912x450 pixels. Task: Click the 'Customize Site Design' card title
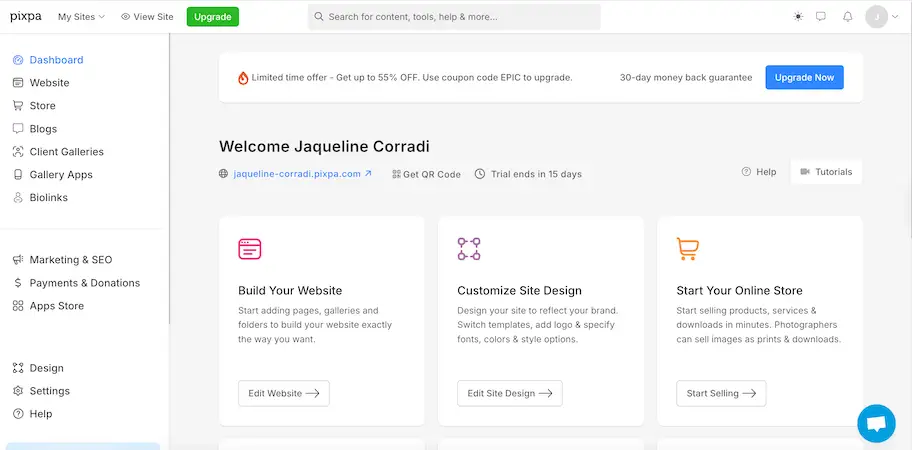click(x=519, y=291)
